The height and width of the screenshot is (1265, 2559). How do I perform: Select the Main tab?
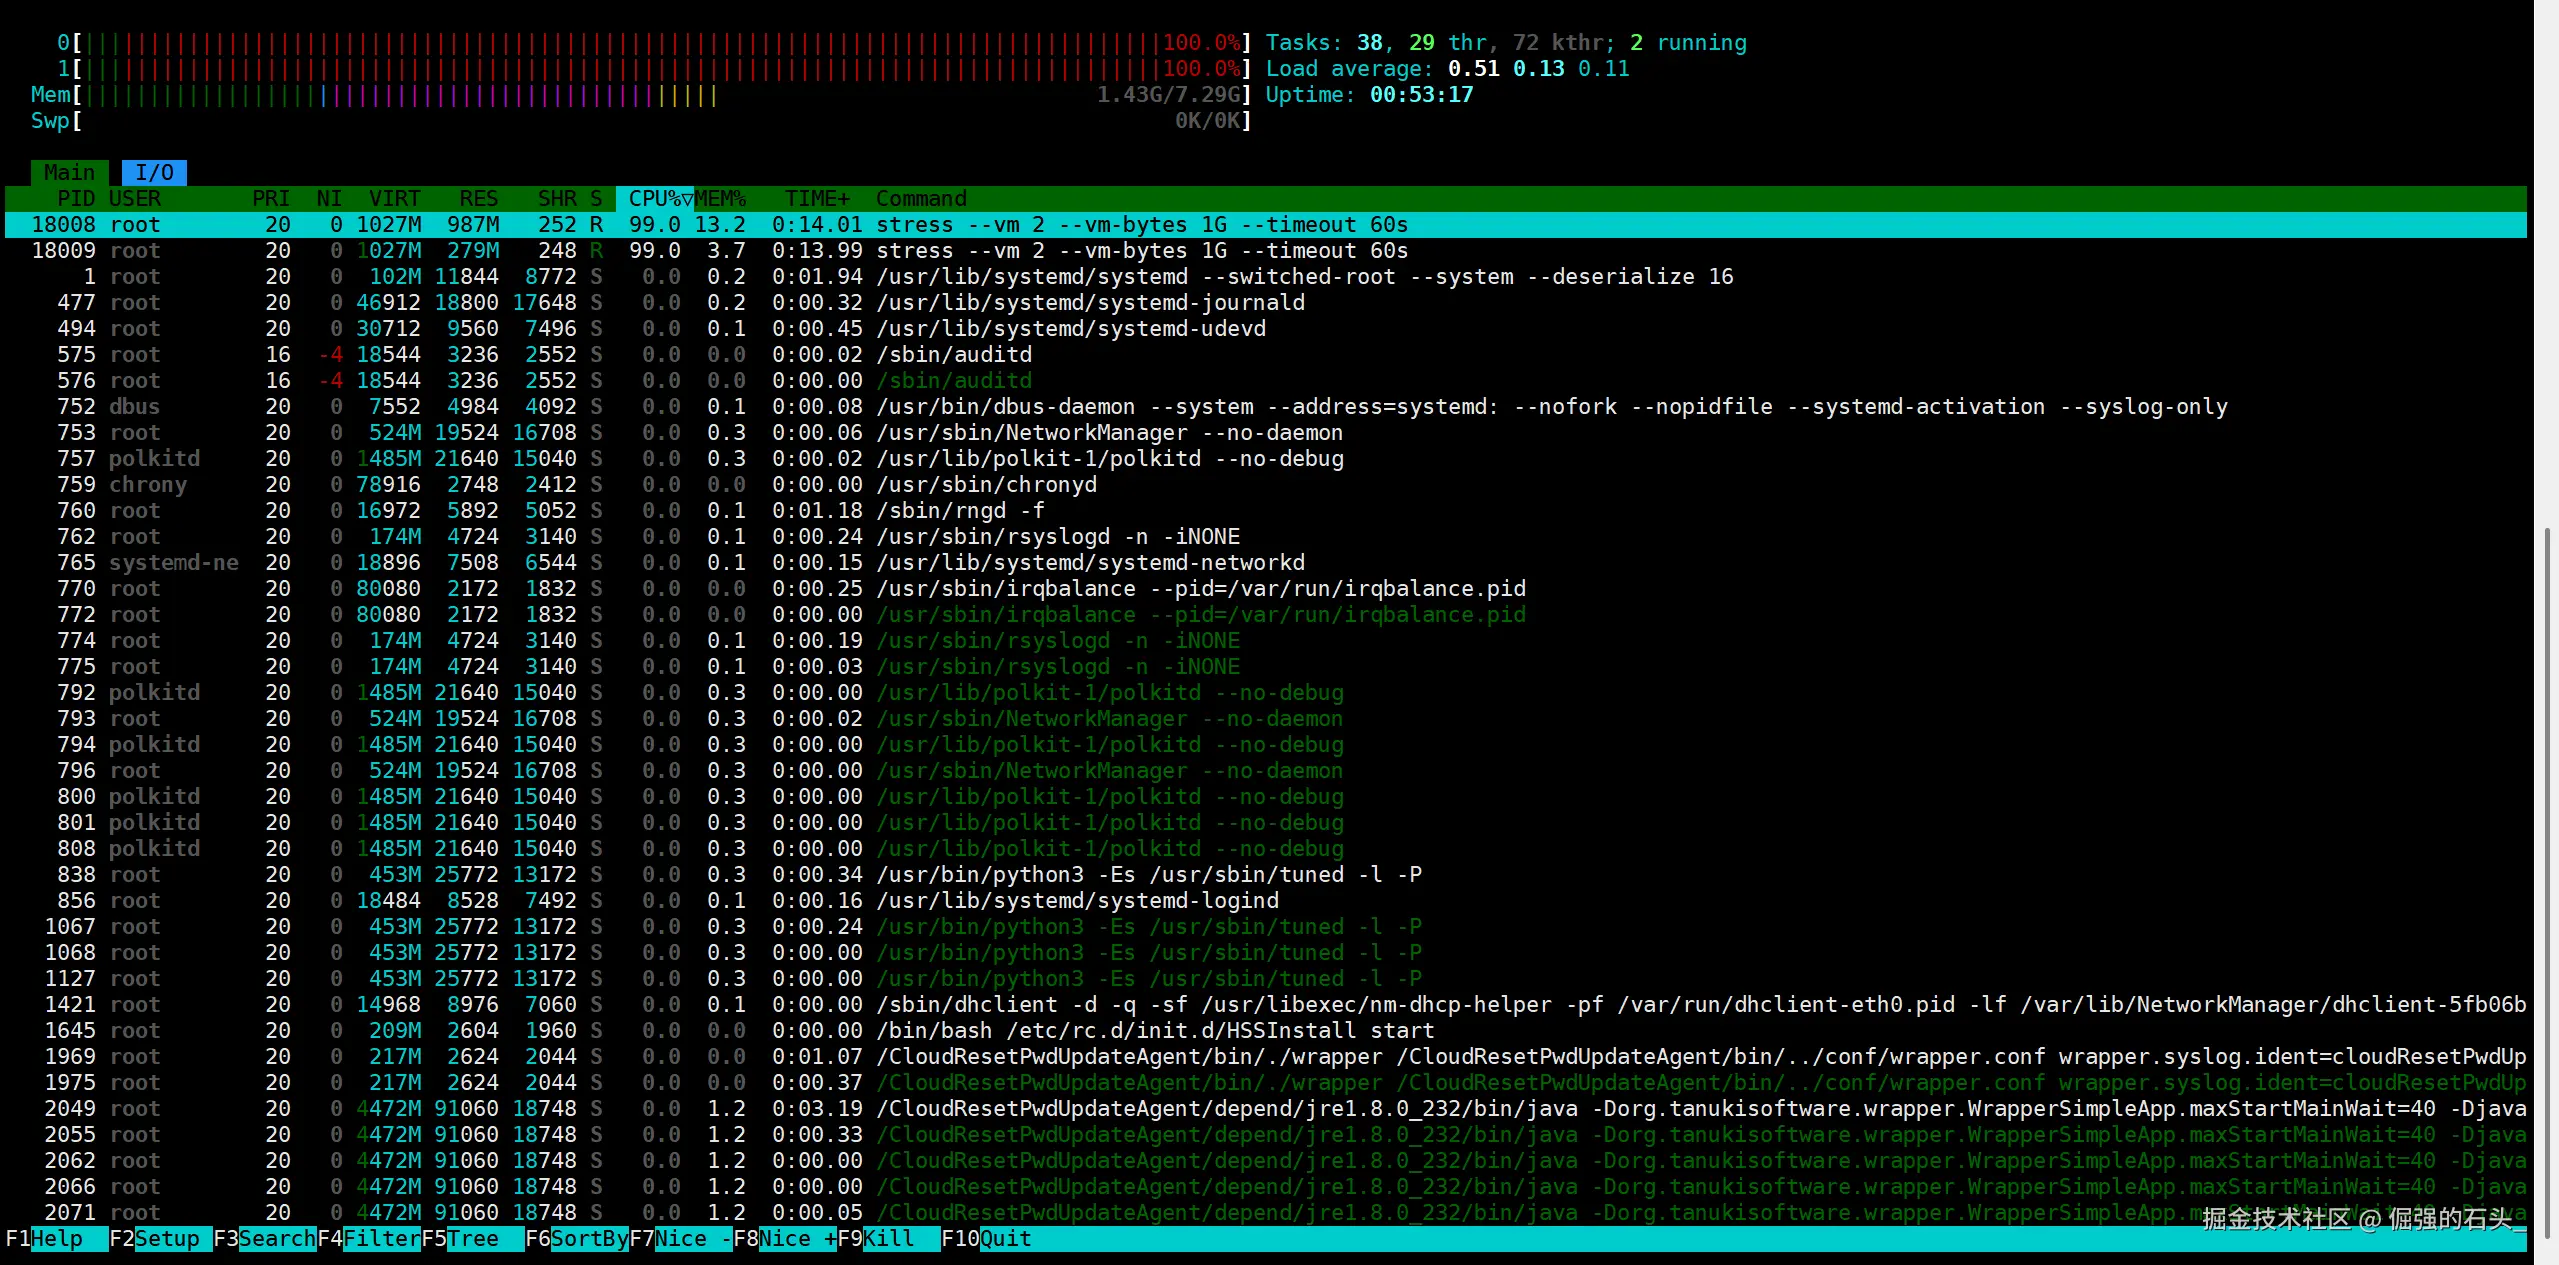[69, 173]
